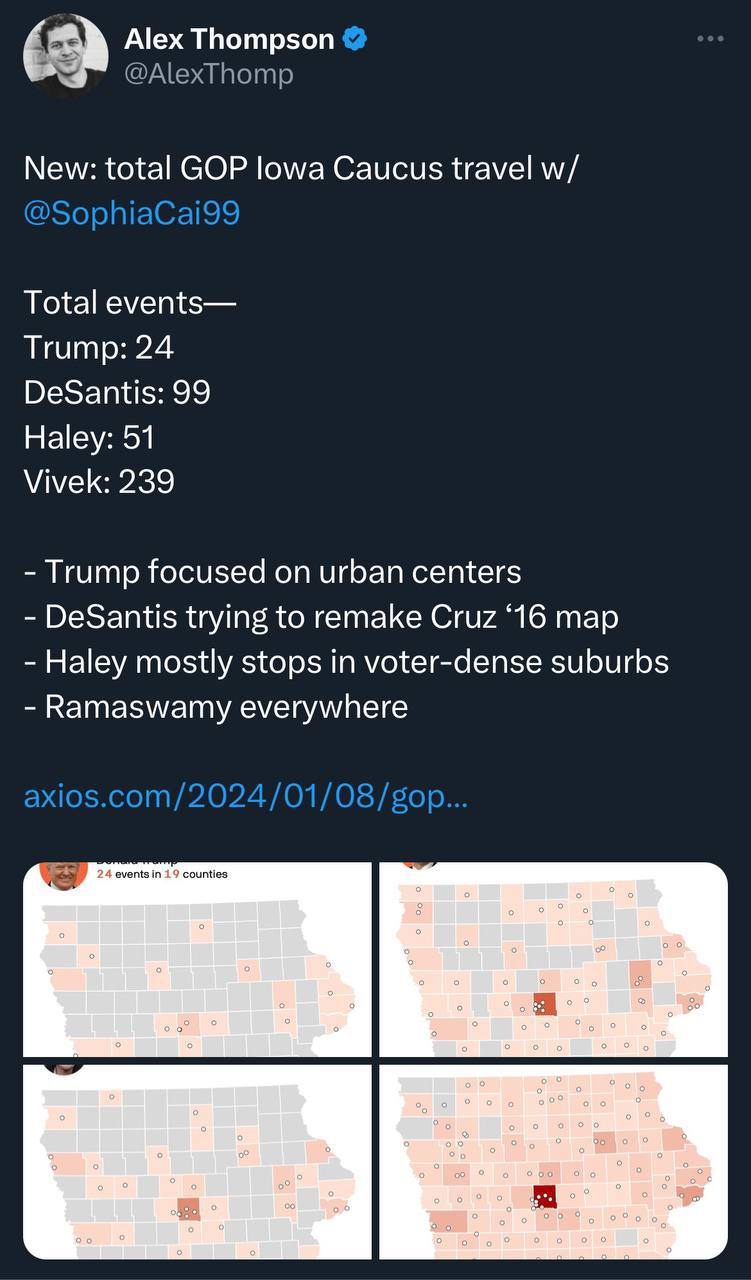Click the dark red county in bottom-right map

[545, 1196]
